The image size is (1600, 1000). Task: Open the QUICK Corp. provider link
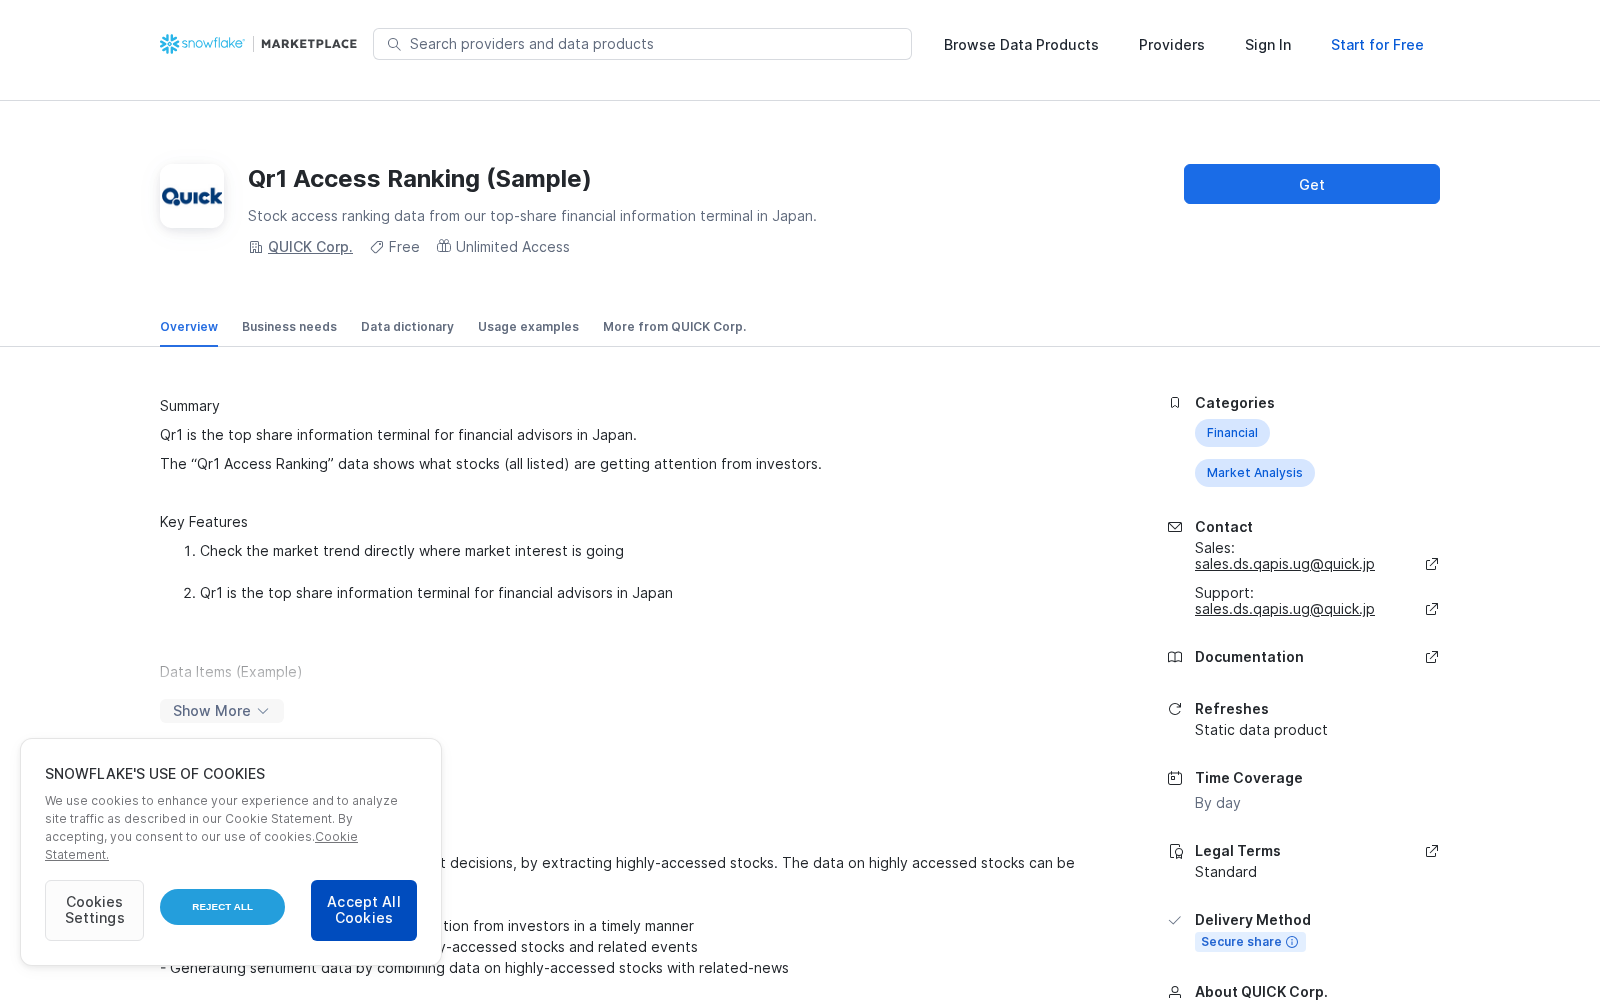point(310,247)
